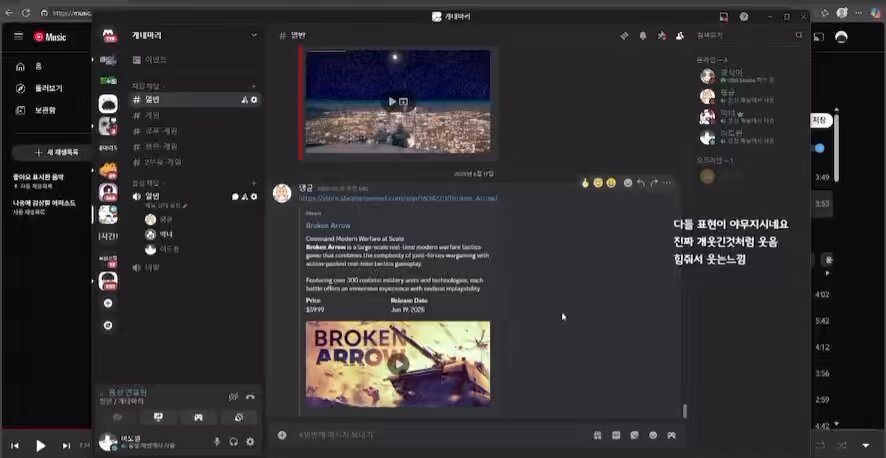The height and width of the screenshot is (458, 886).
Task: Toggle the blue switch in YouTube Music
Action: click(819, 149)
